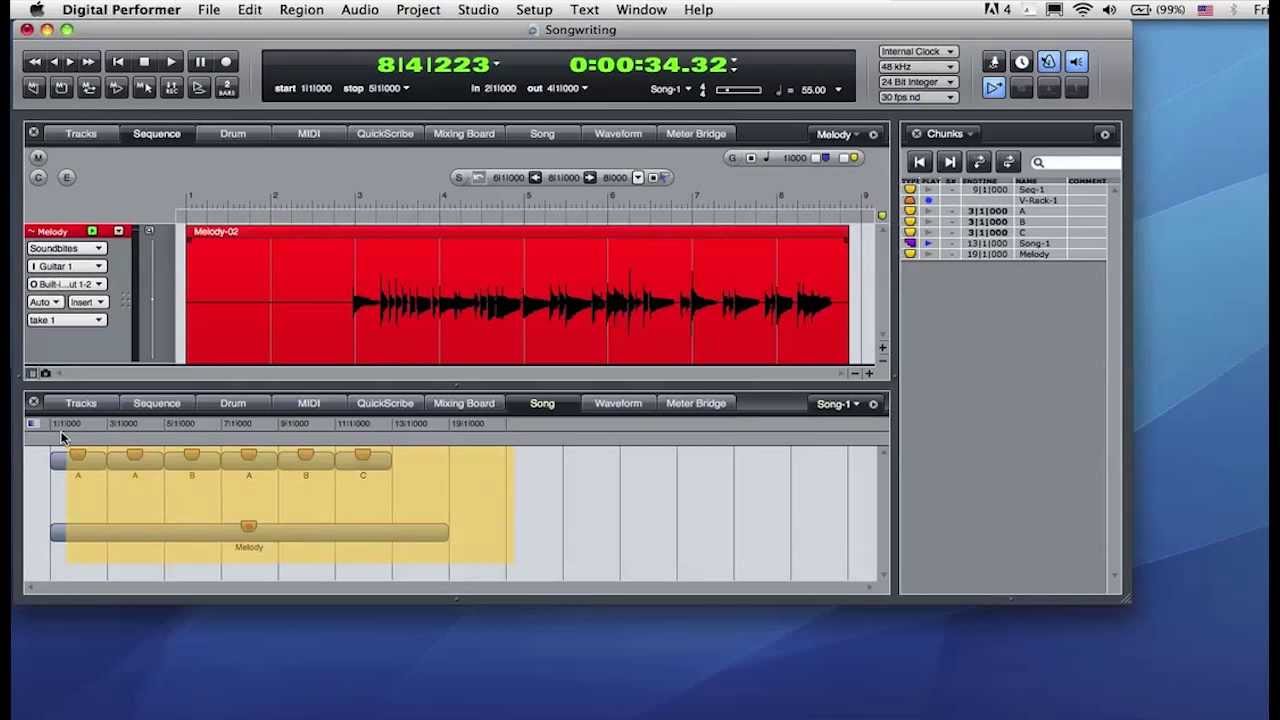Image resolution: width=1280 pixels, height=720 pixels.
Task: Select the Melody chunk block in Song window
Action: [x=249, y=531]
